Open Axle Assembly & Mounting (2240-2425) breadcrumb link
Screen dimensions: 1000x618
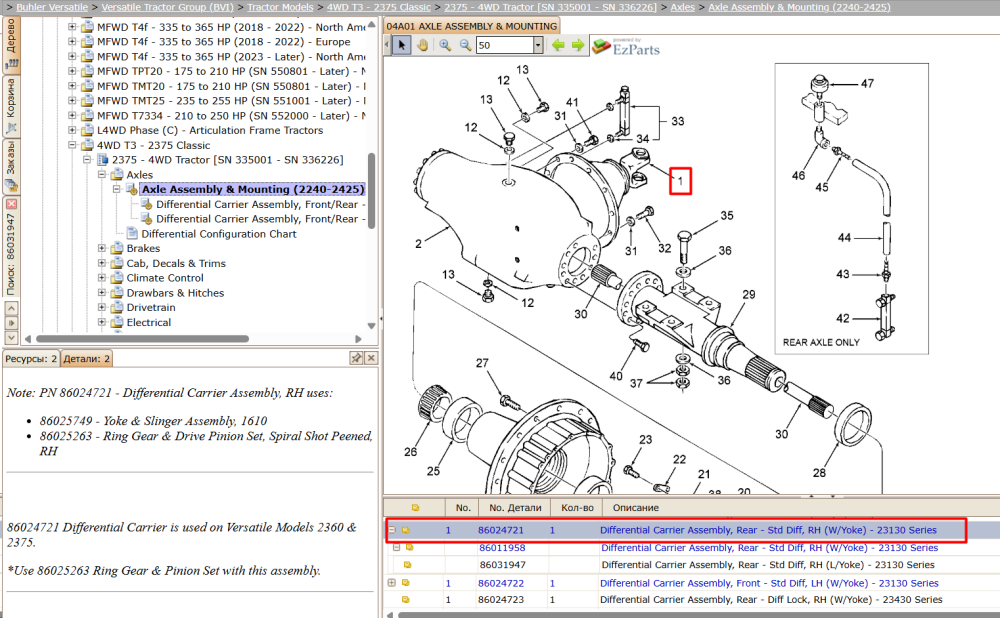tap(800, 7)
